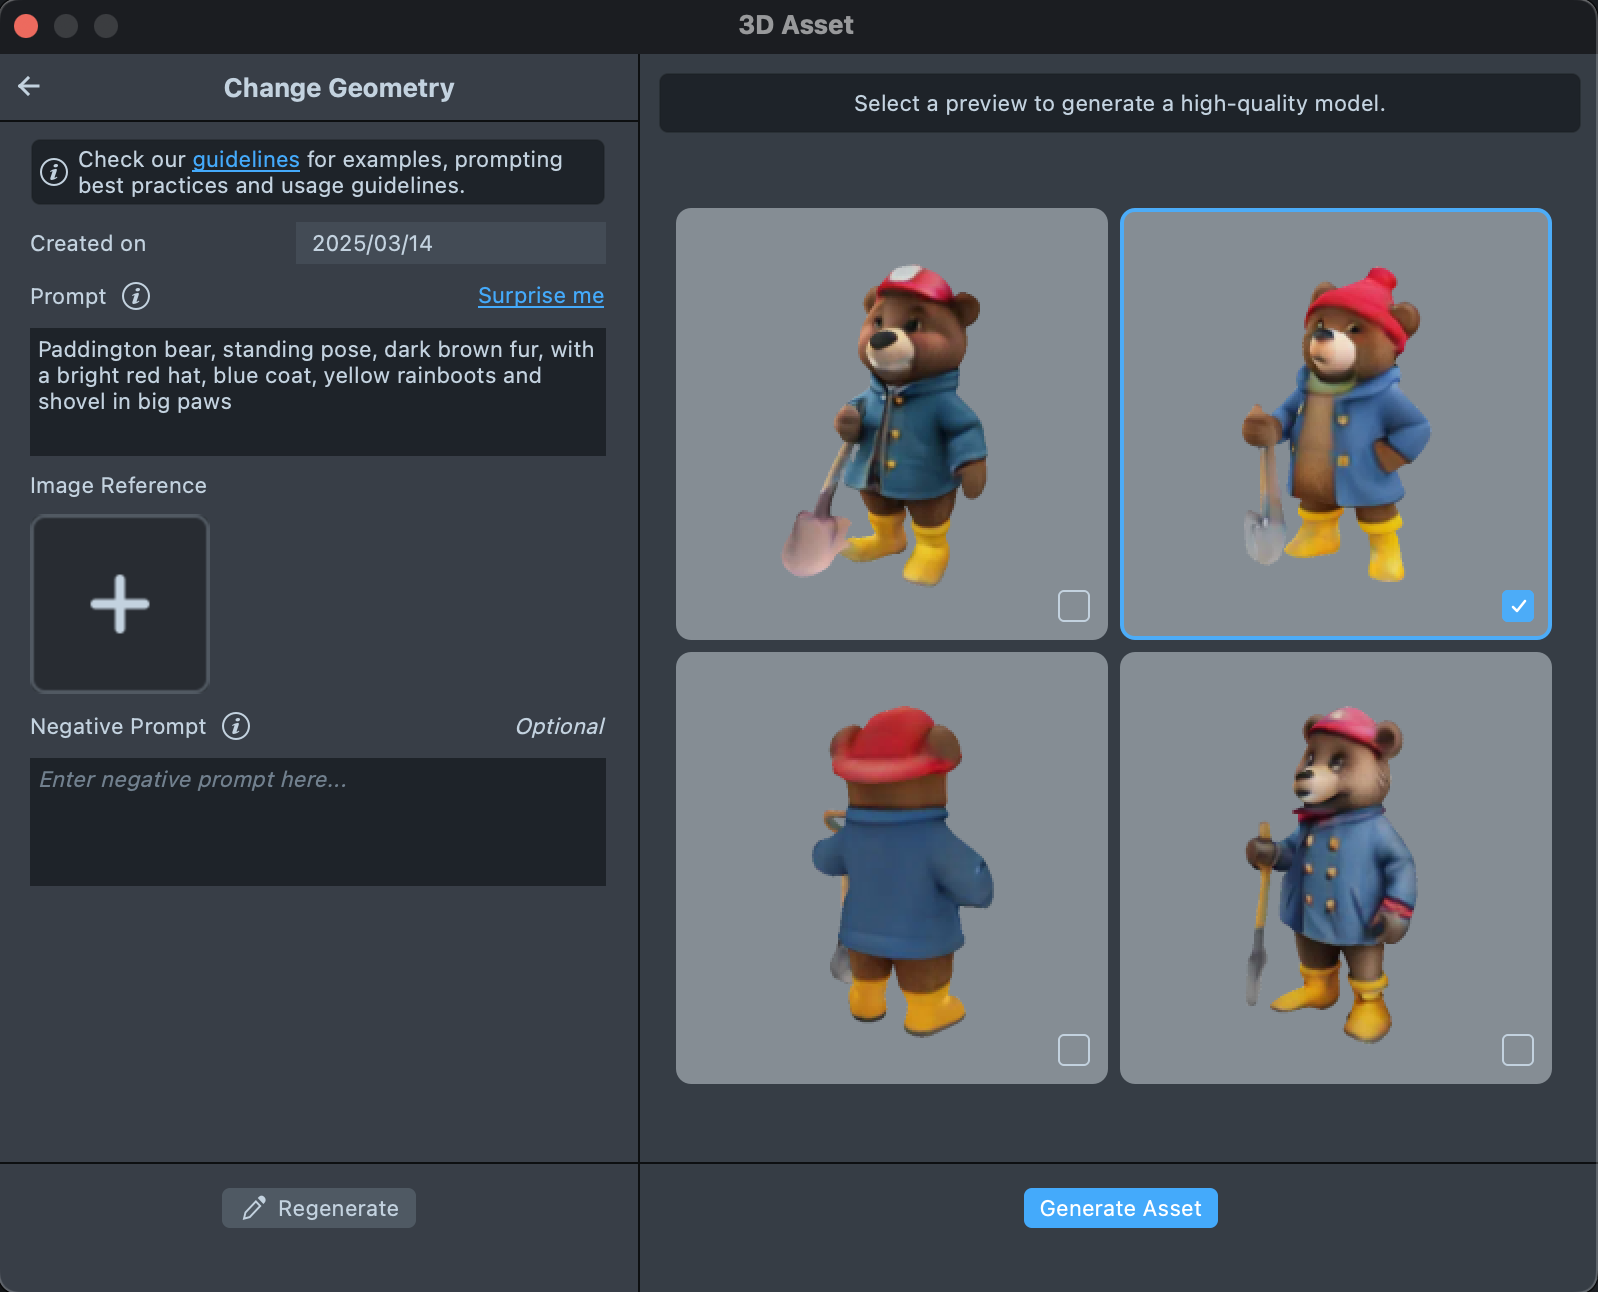Click the Created on date field

pyautogui.click(x=450, y=243)
